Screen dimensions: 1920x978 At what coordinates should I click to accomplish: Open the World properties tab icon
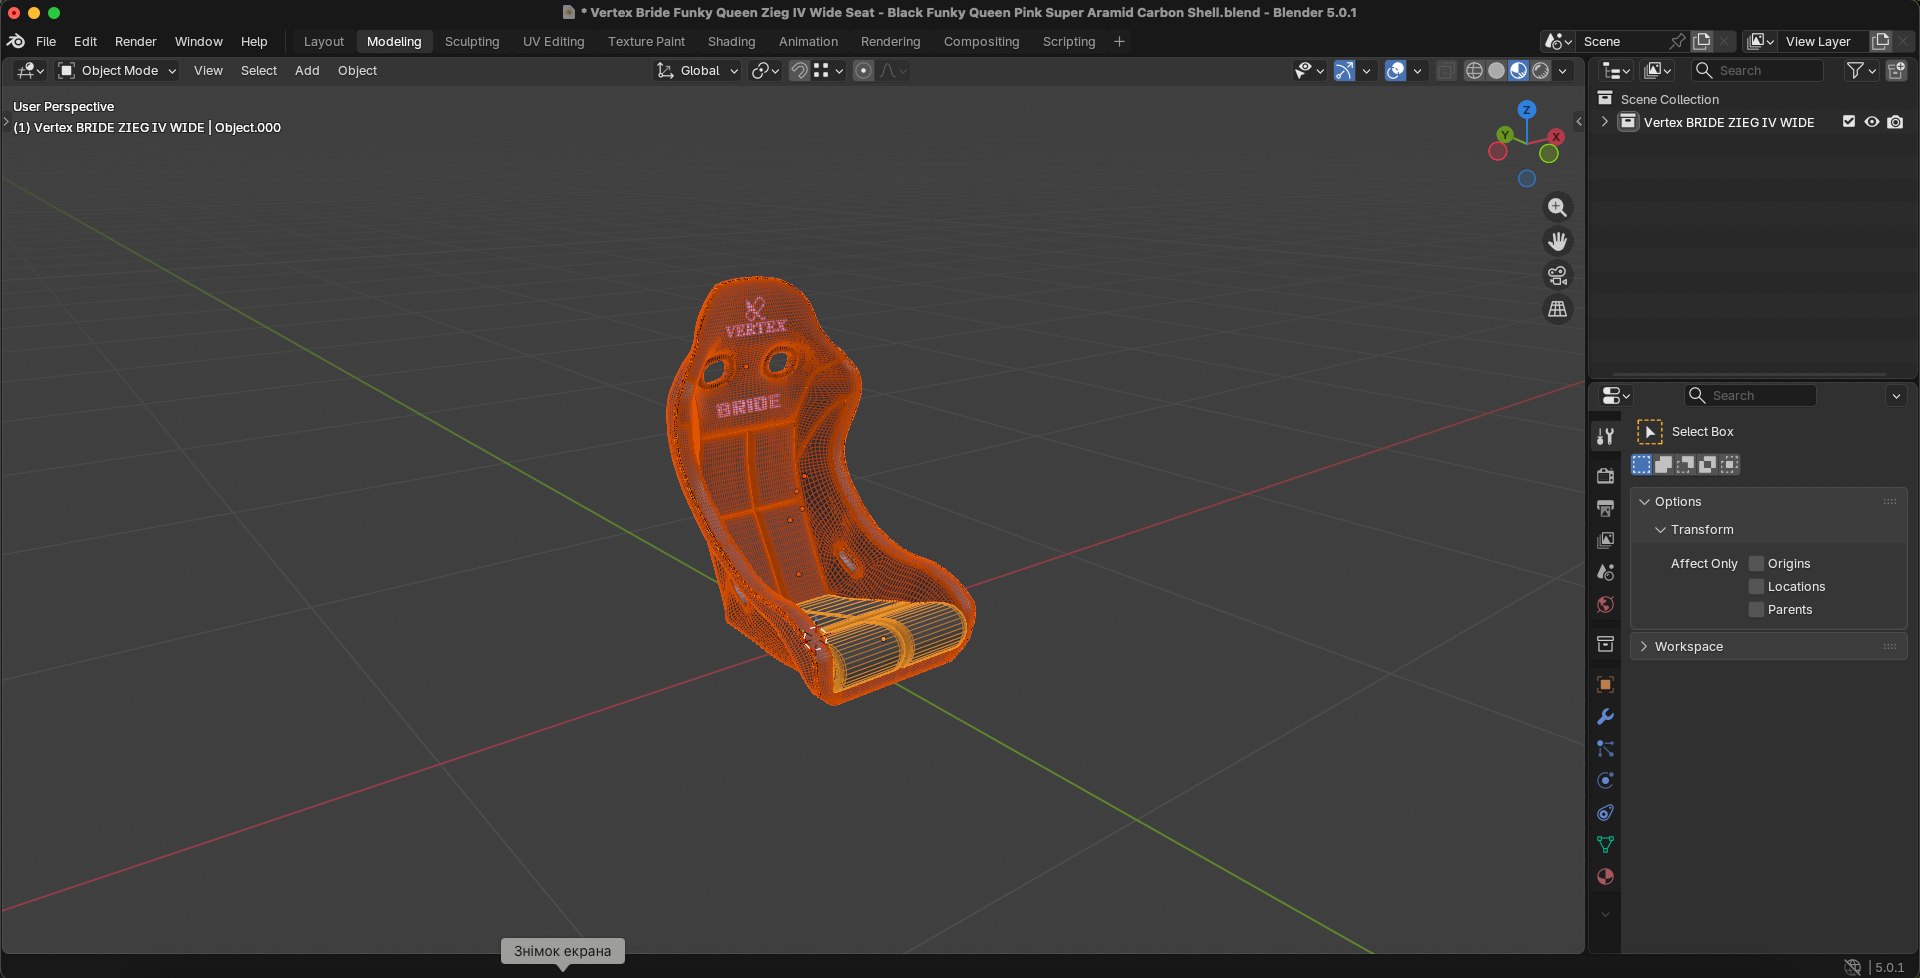[x=1605, y=604]
